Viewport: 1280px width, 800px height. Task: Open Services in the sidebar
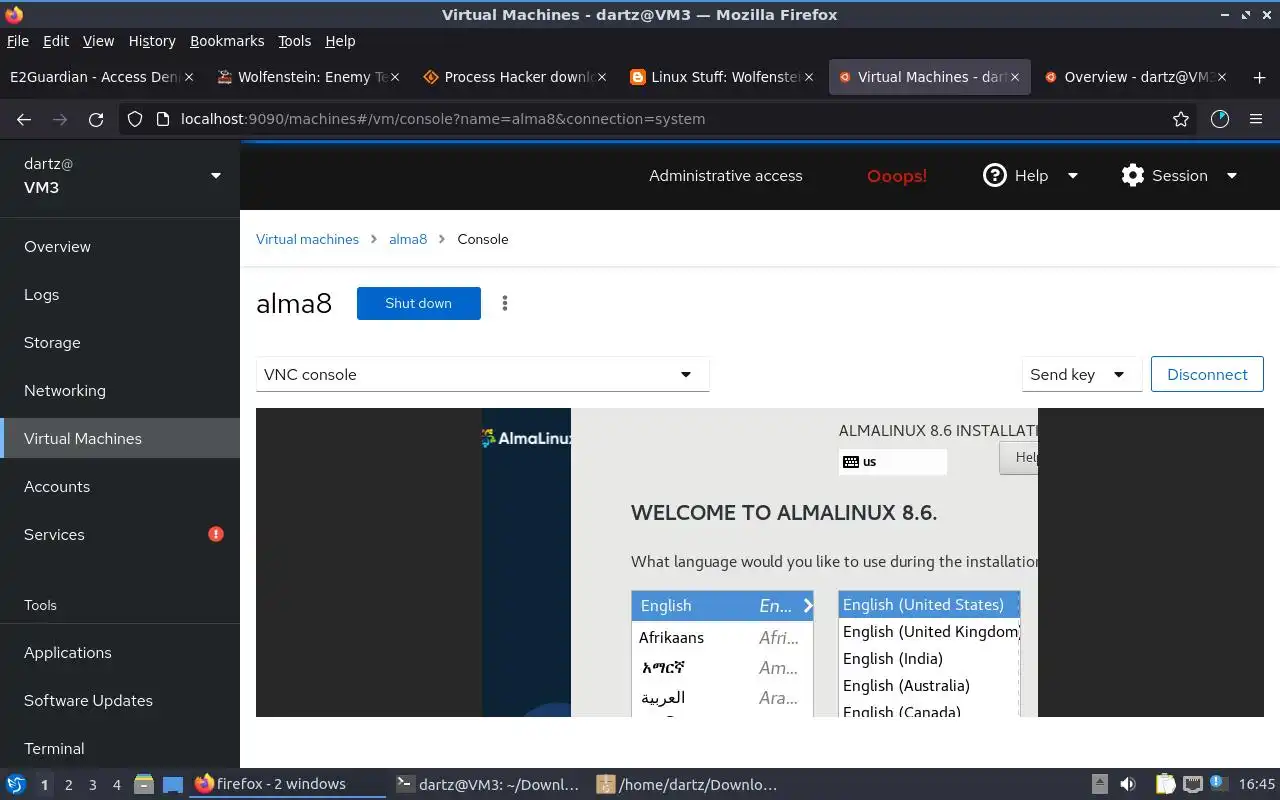[120, 534]
